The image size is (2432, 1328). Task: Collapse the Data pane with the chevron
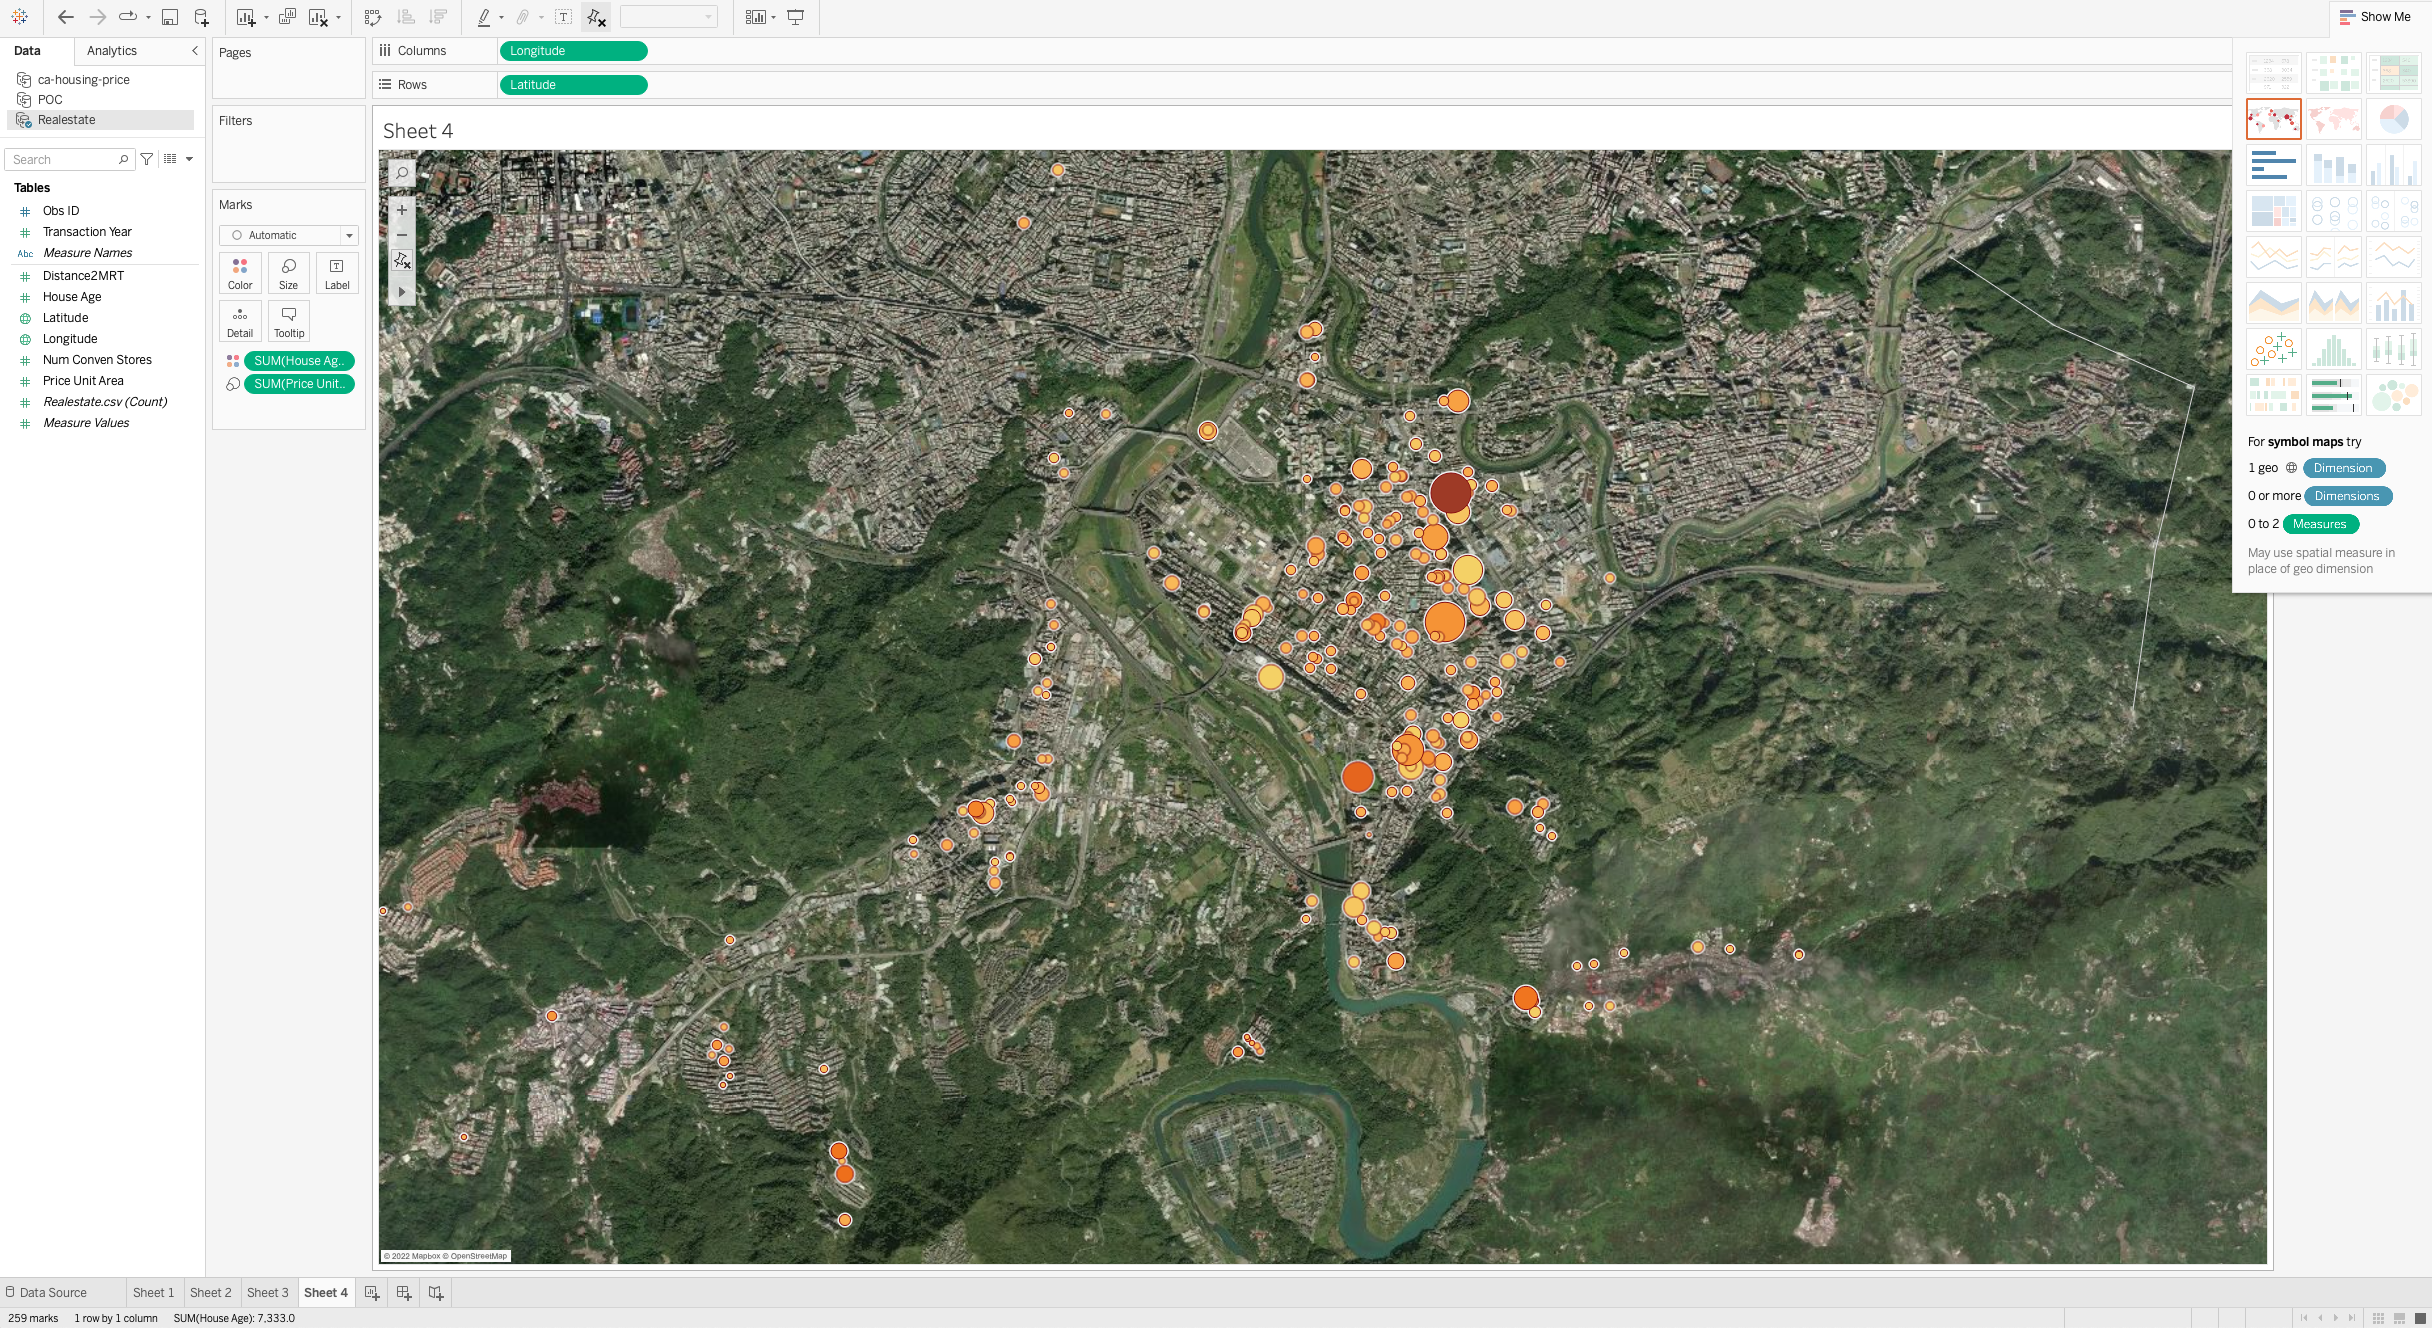click(x=195, y=51)
